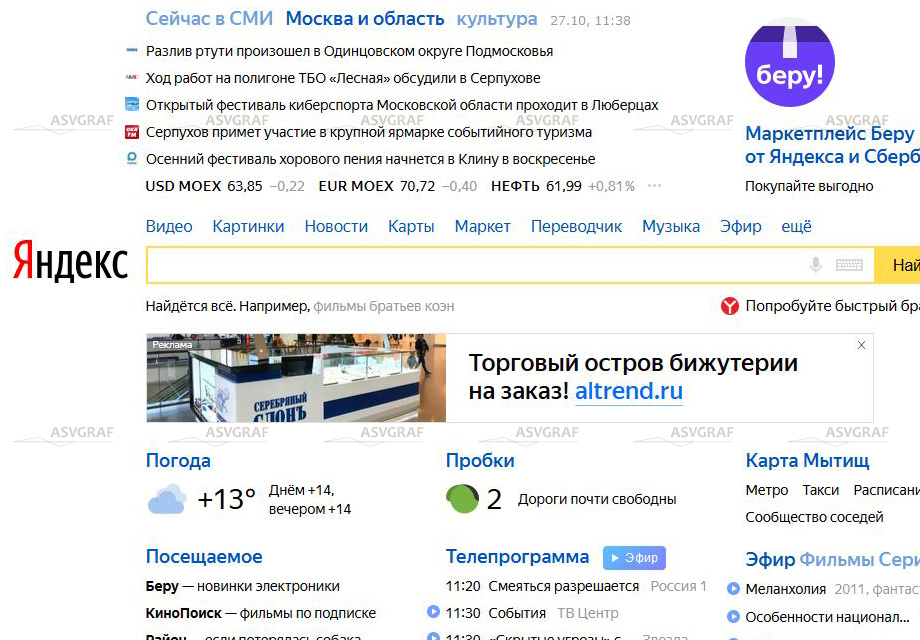Screen dimensions: 920x640
Task: Open the Новости service link
Action: click(336, 226)
